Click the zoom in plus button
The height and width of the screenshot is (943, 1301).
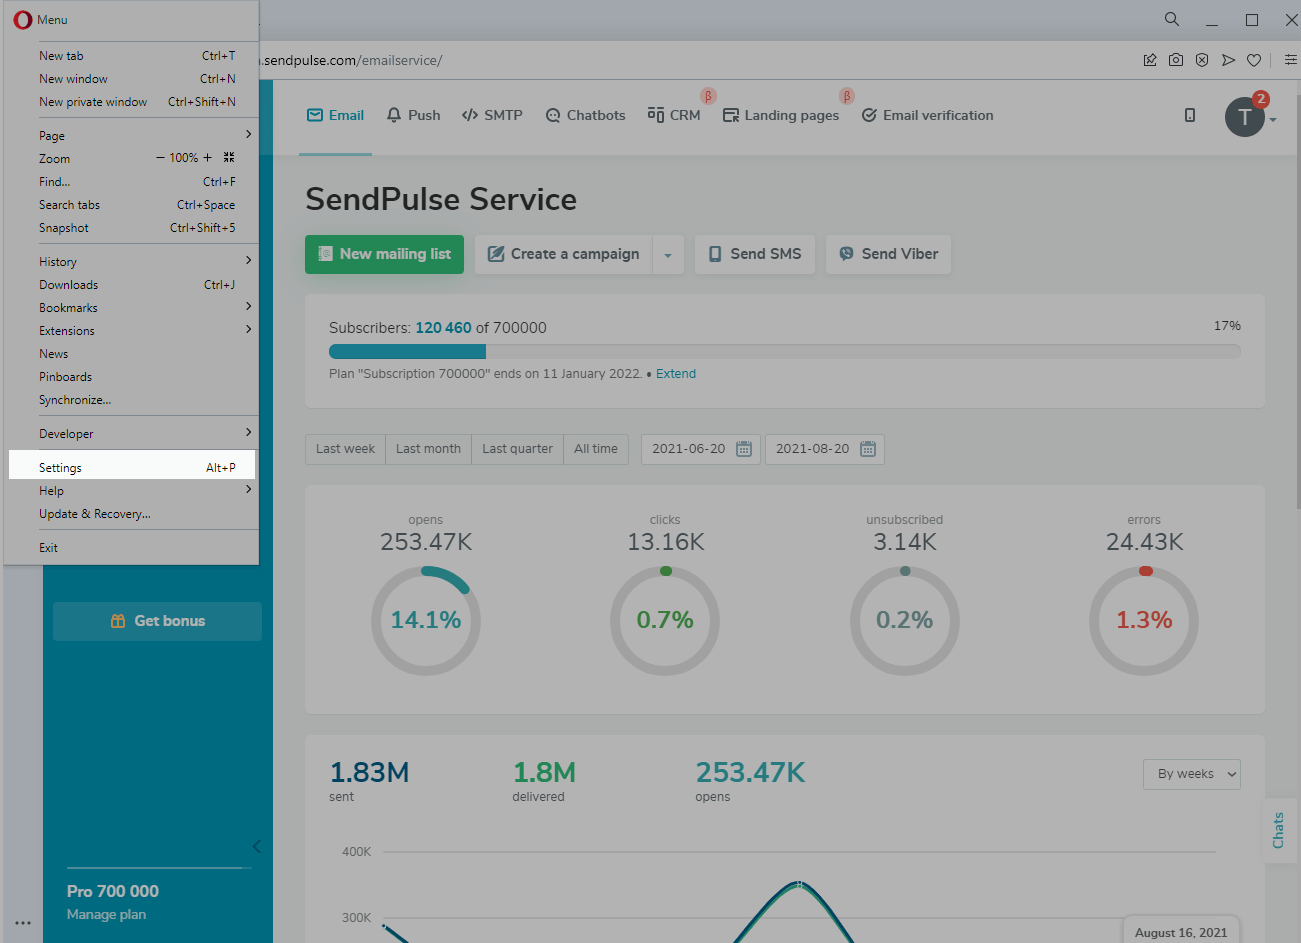(x=208, y=158)
